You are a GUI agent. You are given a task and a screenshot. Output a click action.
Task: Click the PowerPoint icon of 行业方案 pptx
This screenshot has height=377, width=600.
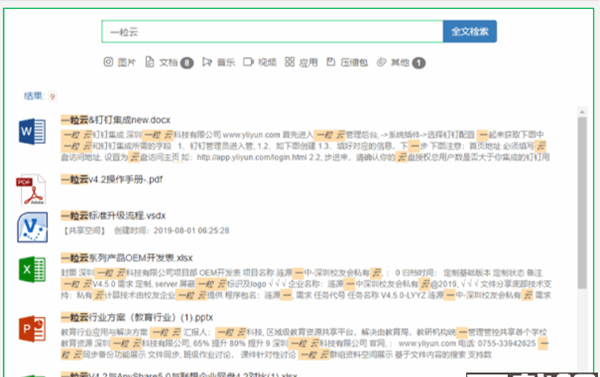(32, 329)
